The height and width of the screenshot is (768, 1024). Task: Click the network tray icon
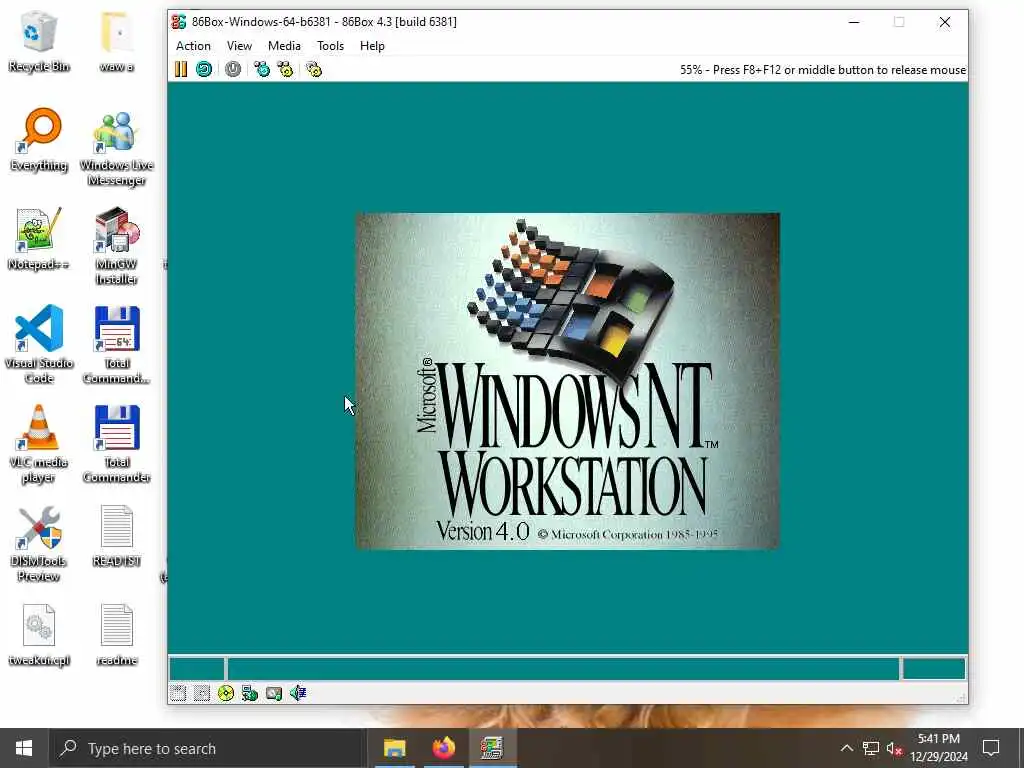(x=871, y=748)
